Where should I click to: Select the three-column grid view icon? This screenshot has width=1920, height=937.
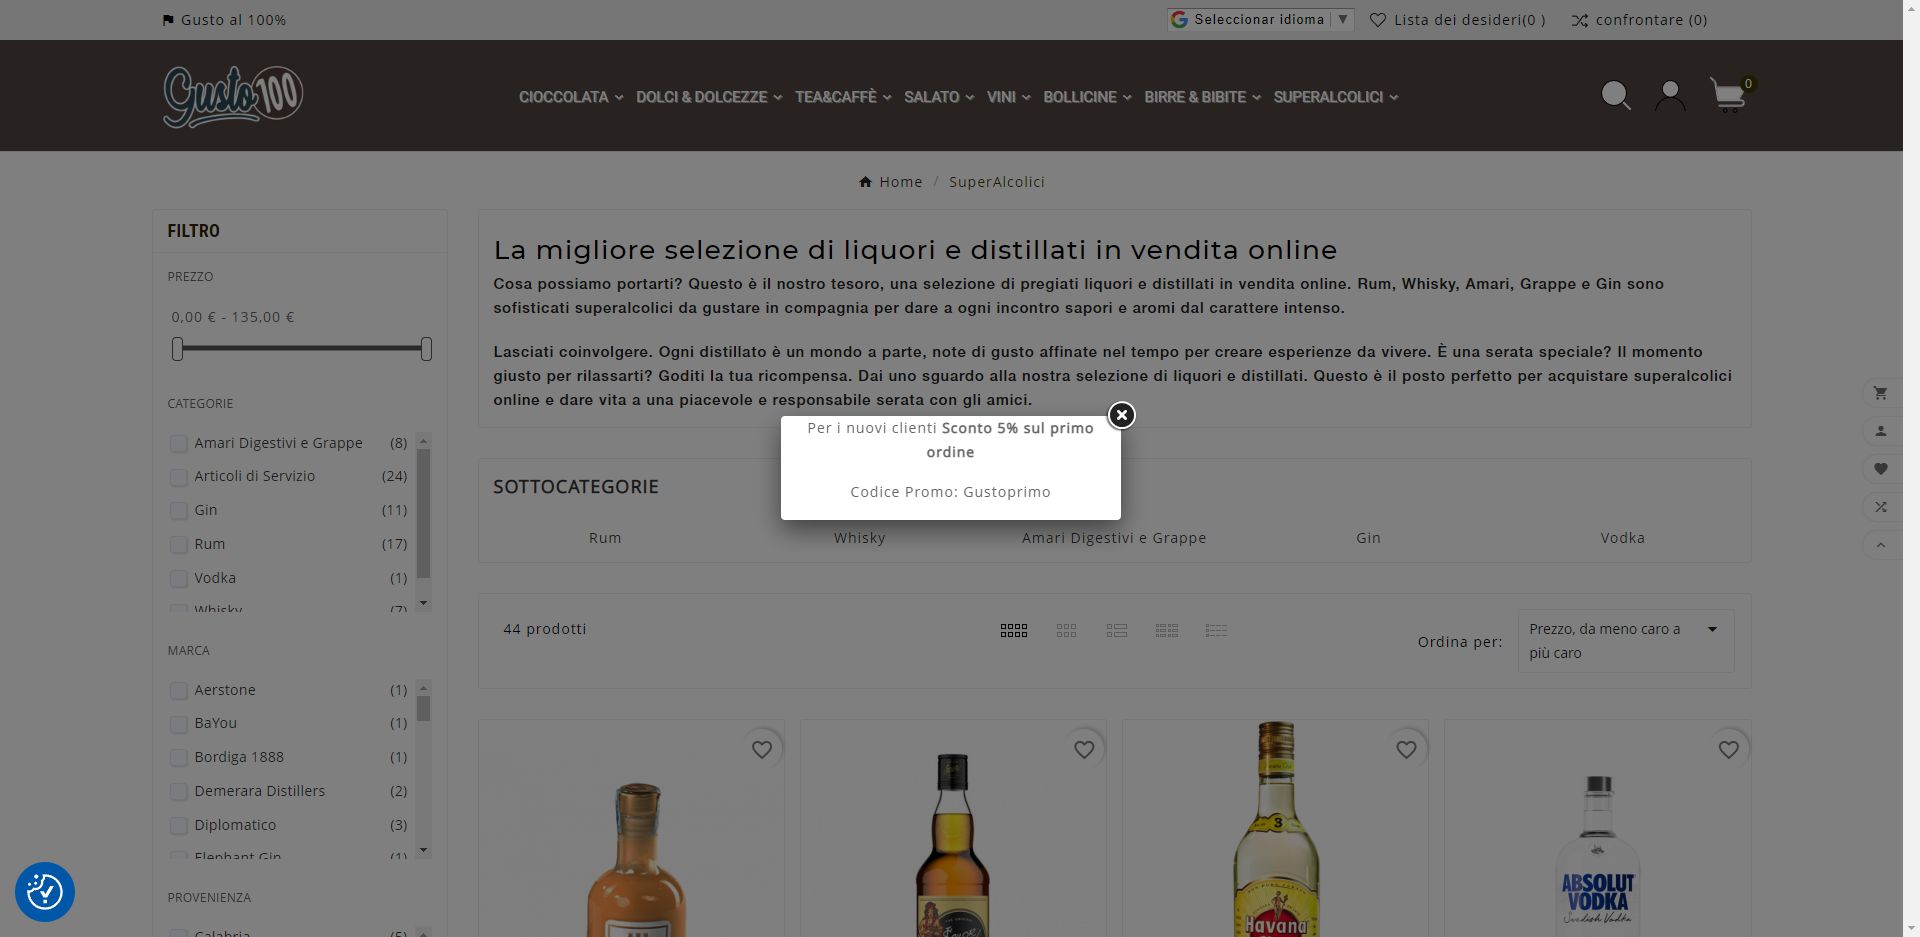click(x=1066, y=630)
